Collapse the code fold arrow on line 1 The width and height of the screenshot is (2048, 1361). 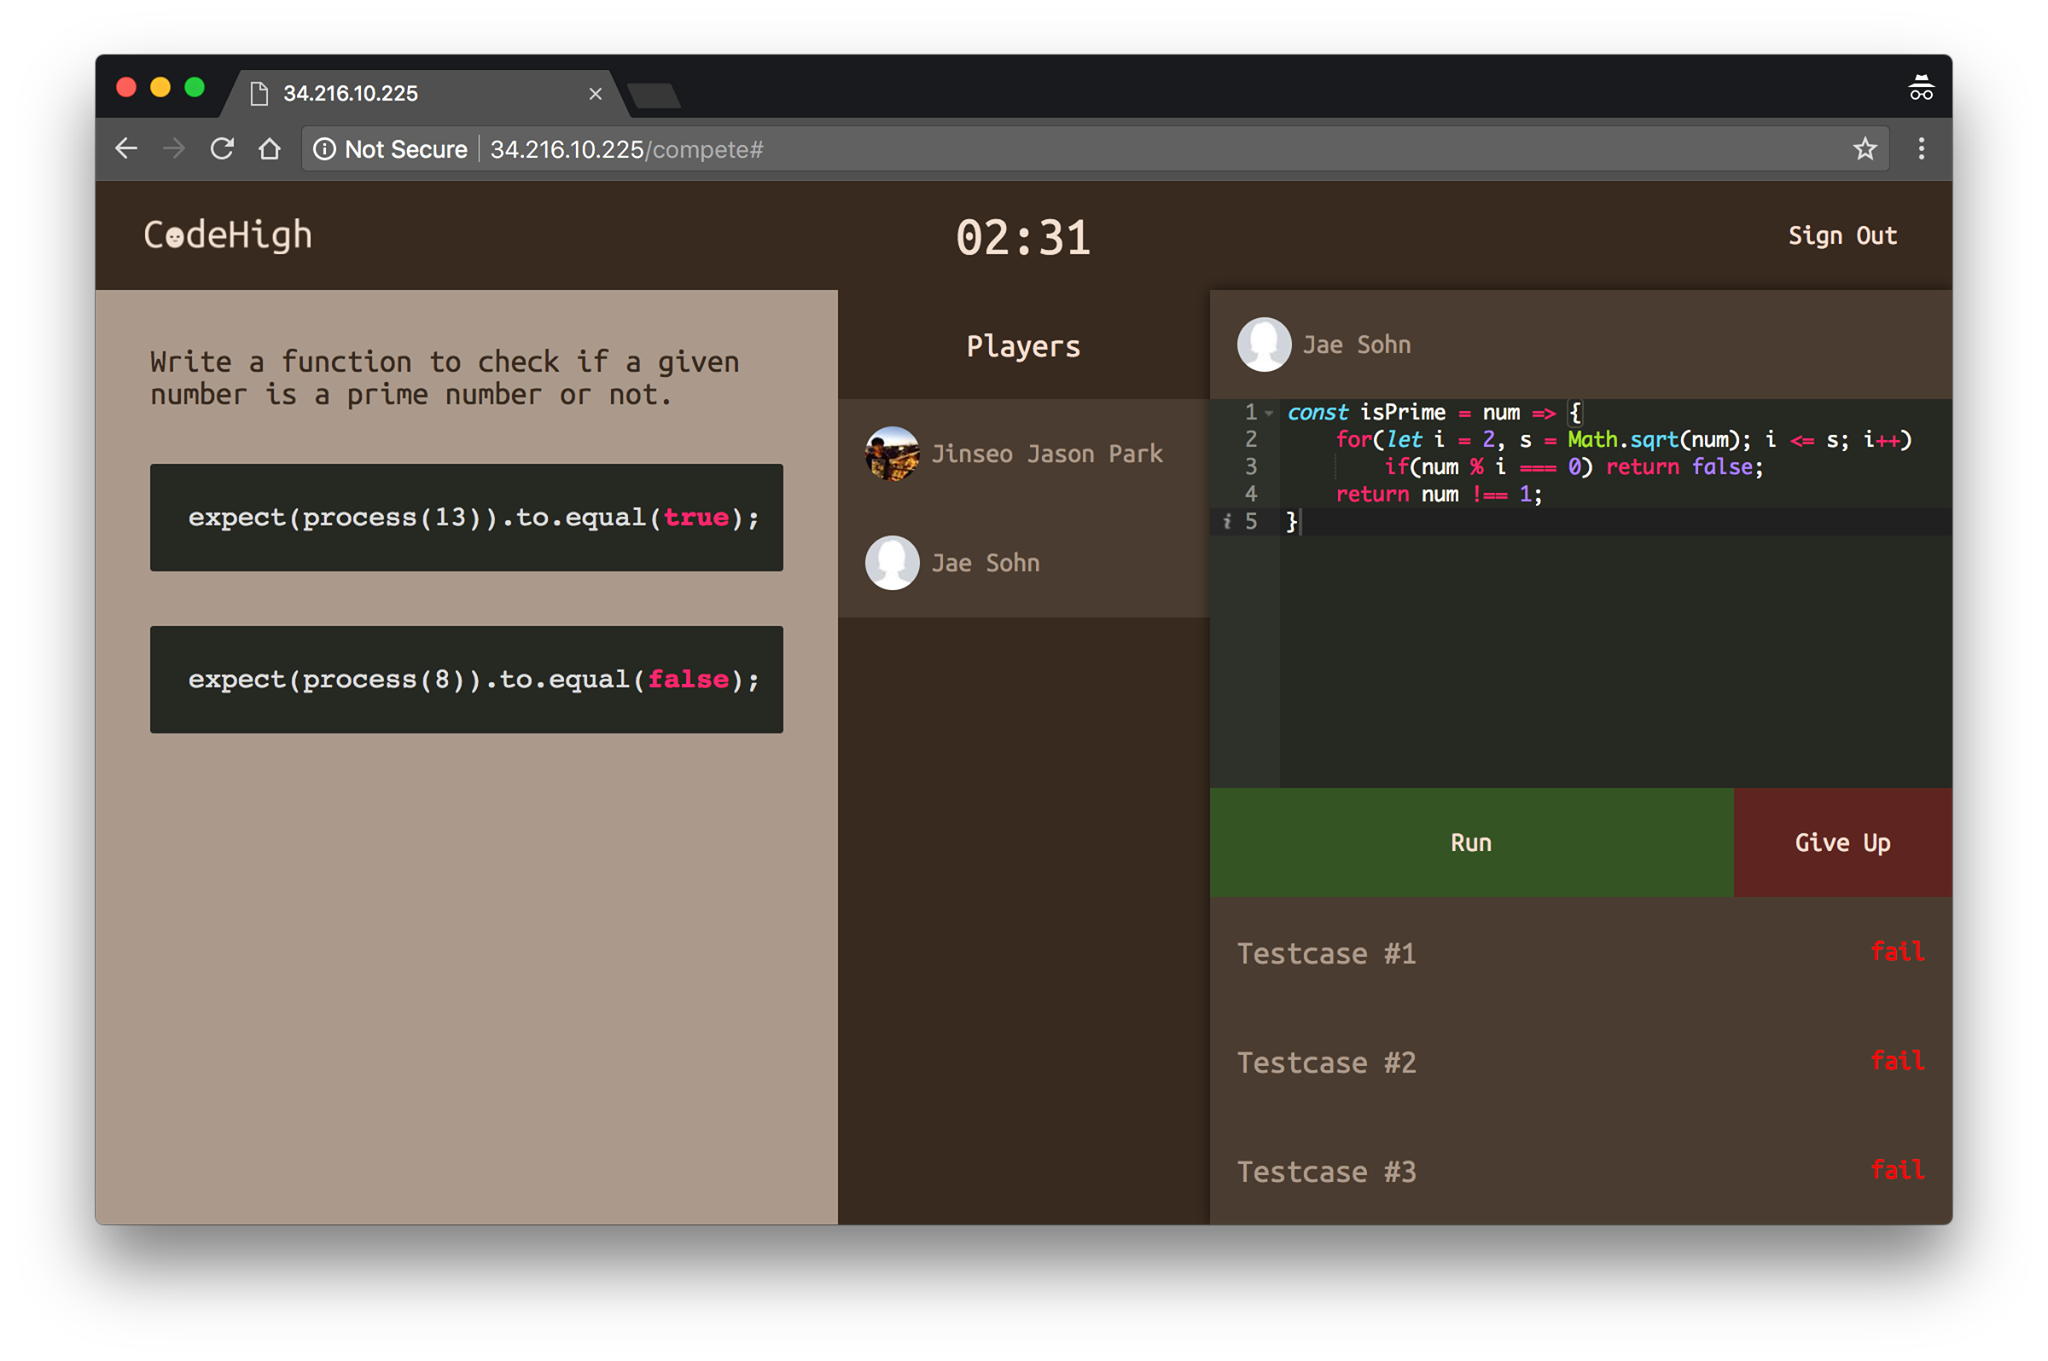(x=1269, y=413)
